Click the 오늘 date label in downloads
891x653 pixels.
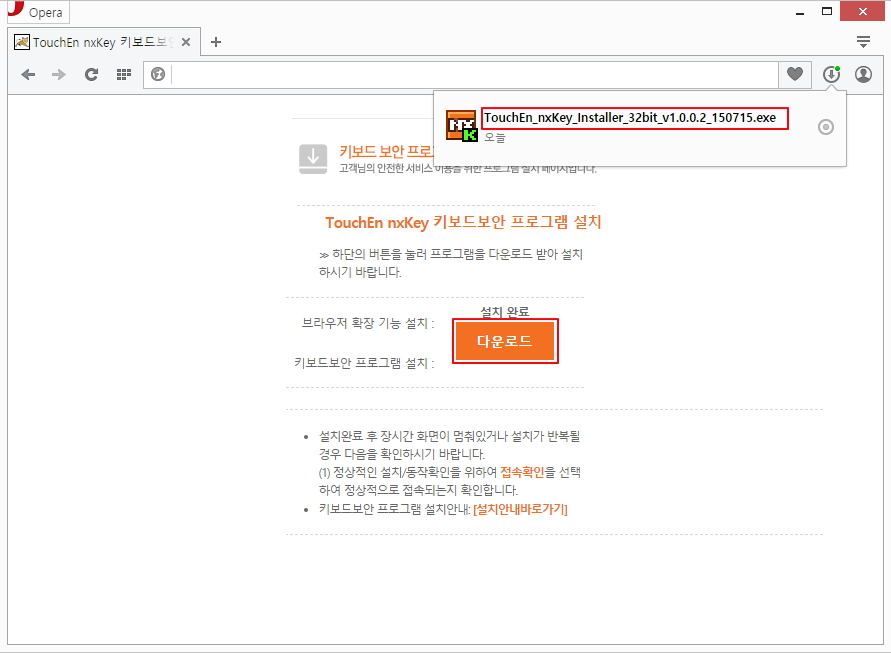pyautogui.click(x=494, y=138)
